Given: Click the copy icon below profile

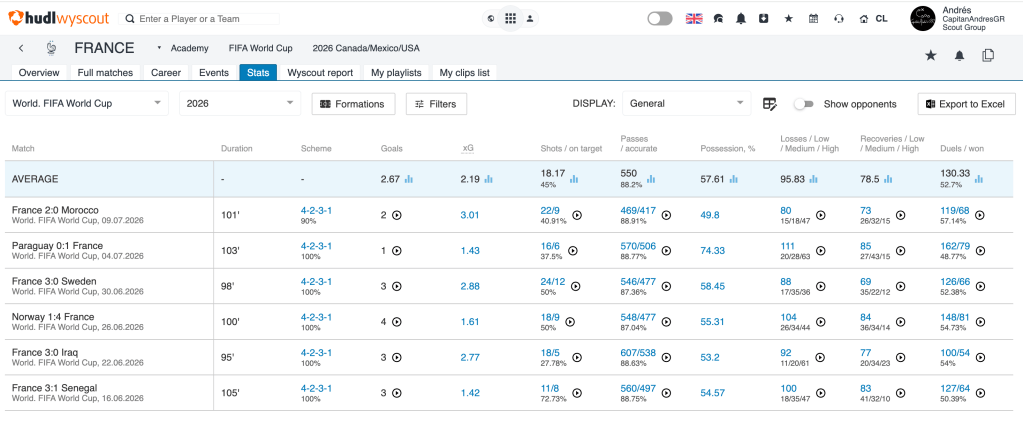Looking at the screenshot, I should (x=988, y=55).
